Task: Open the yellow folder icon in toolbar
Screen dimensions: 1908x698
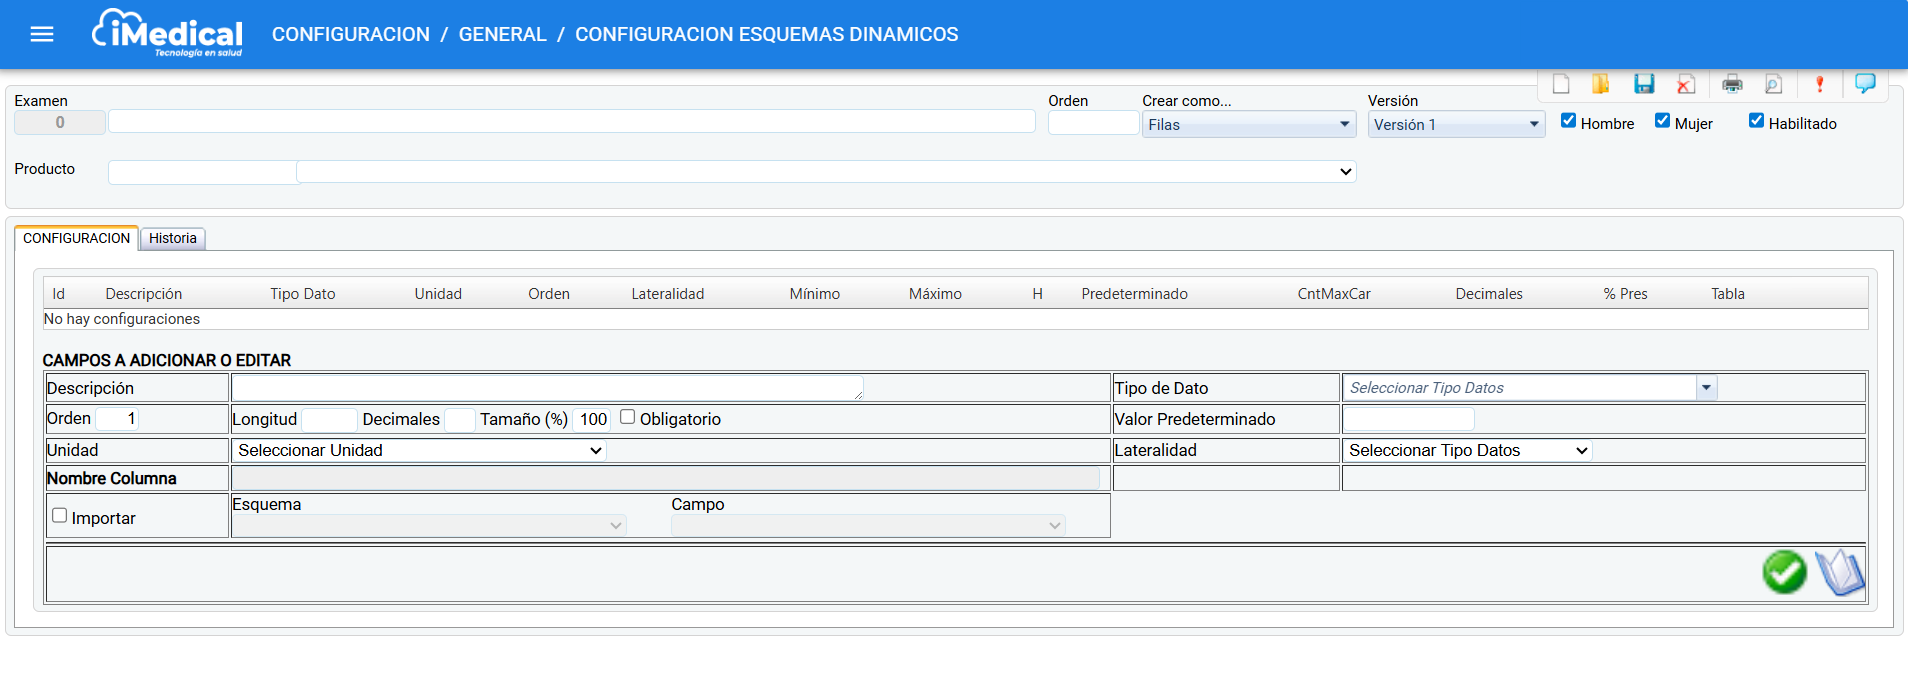Action: pos(1601,84)
